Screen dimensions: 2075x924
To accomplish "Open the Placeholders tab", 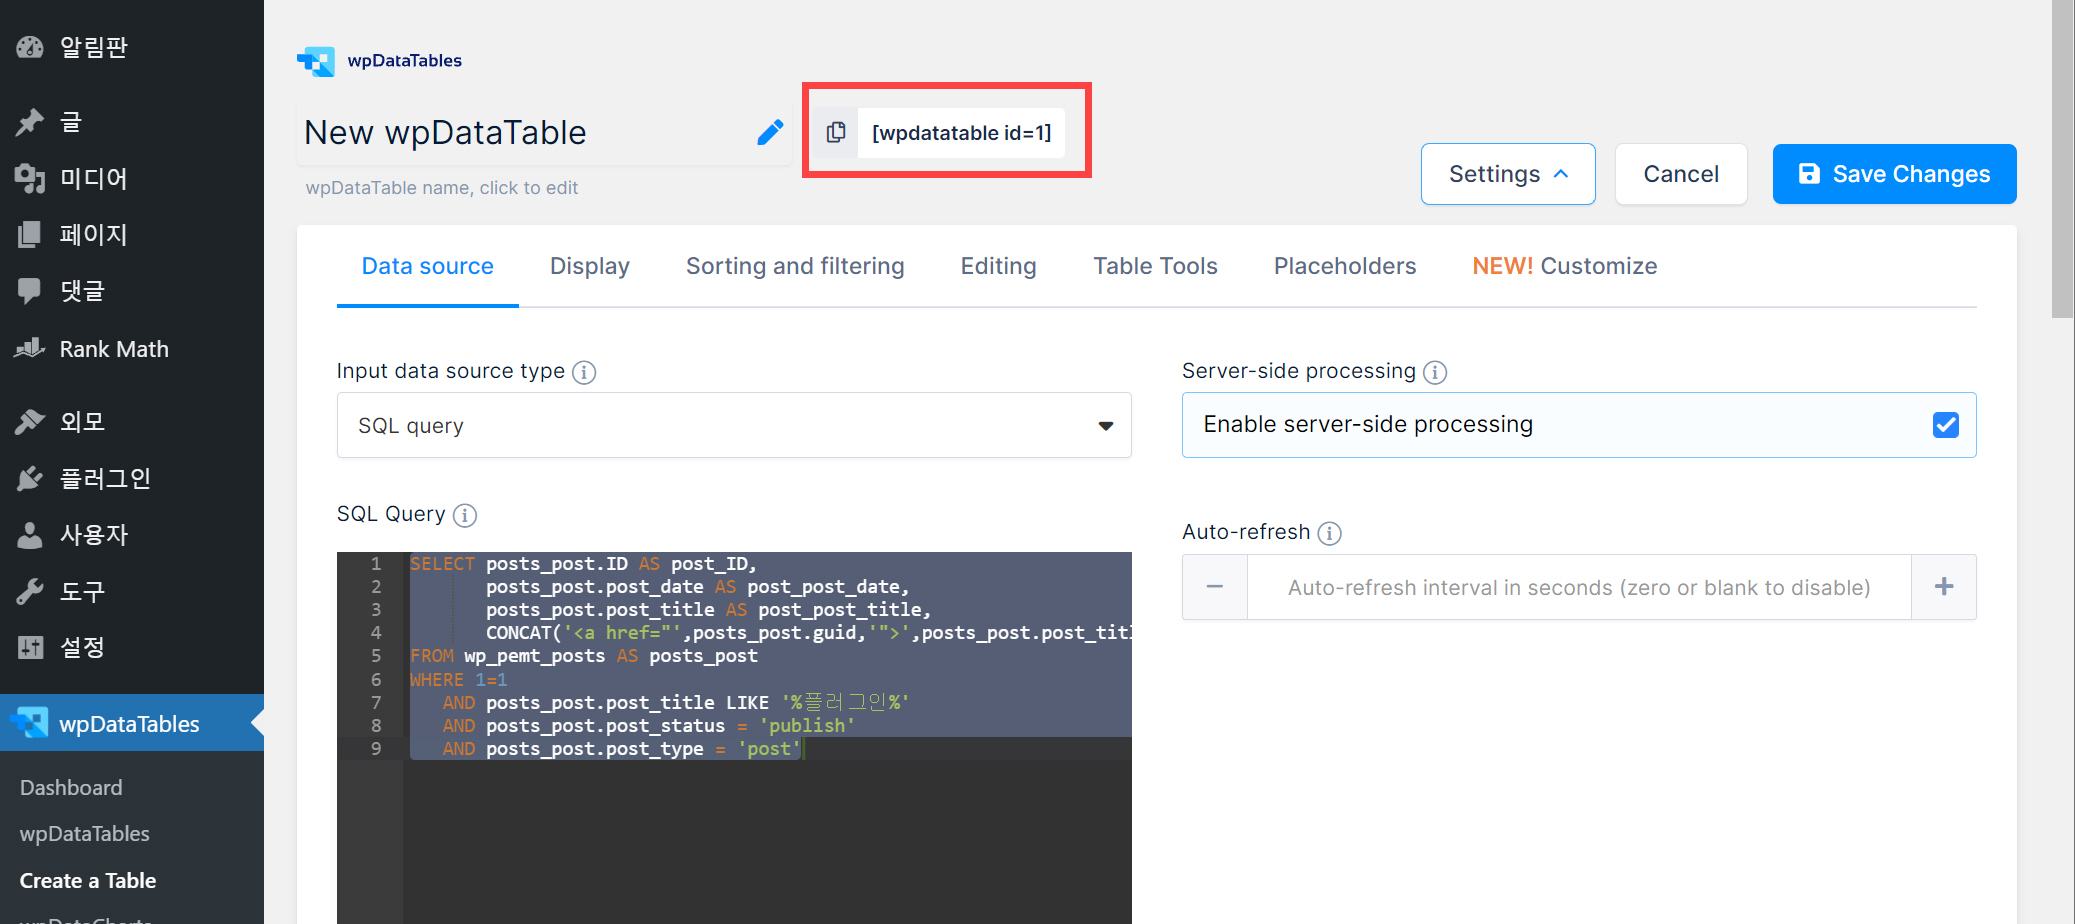I will coord(1345,266).
